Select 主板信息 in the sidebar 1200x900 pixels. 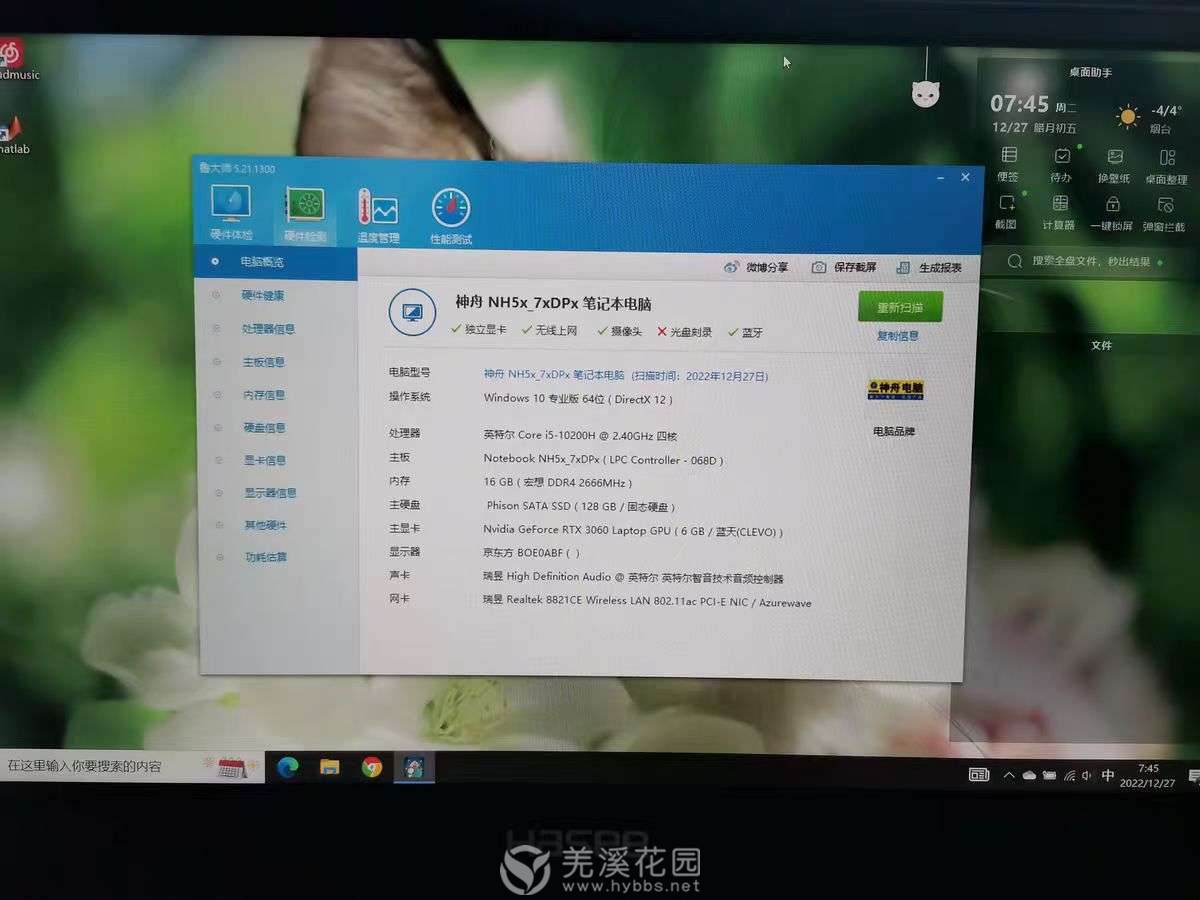(x=263, y=361)
